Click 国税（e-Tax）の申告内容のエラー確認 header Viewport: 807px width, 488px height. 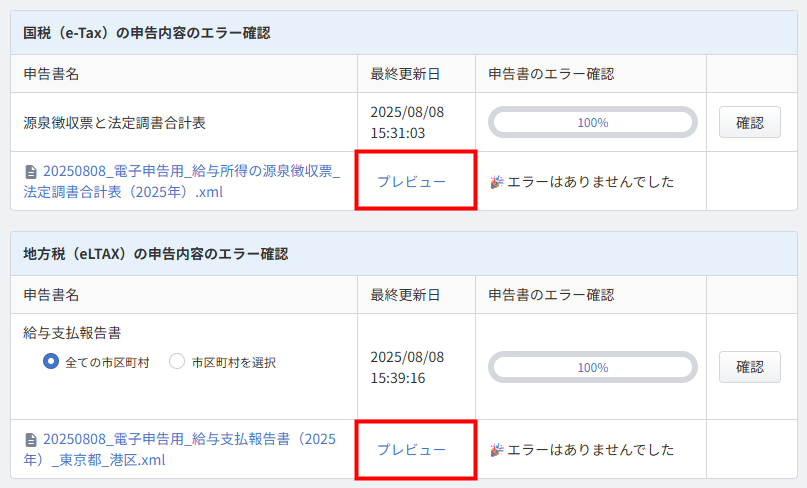147,33
